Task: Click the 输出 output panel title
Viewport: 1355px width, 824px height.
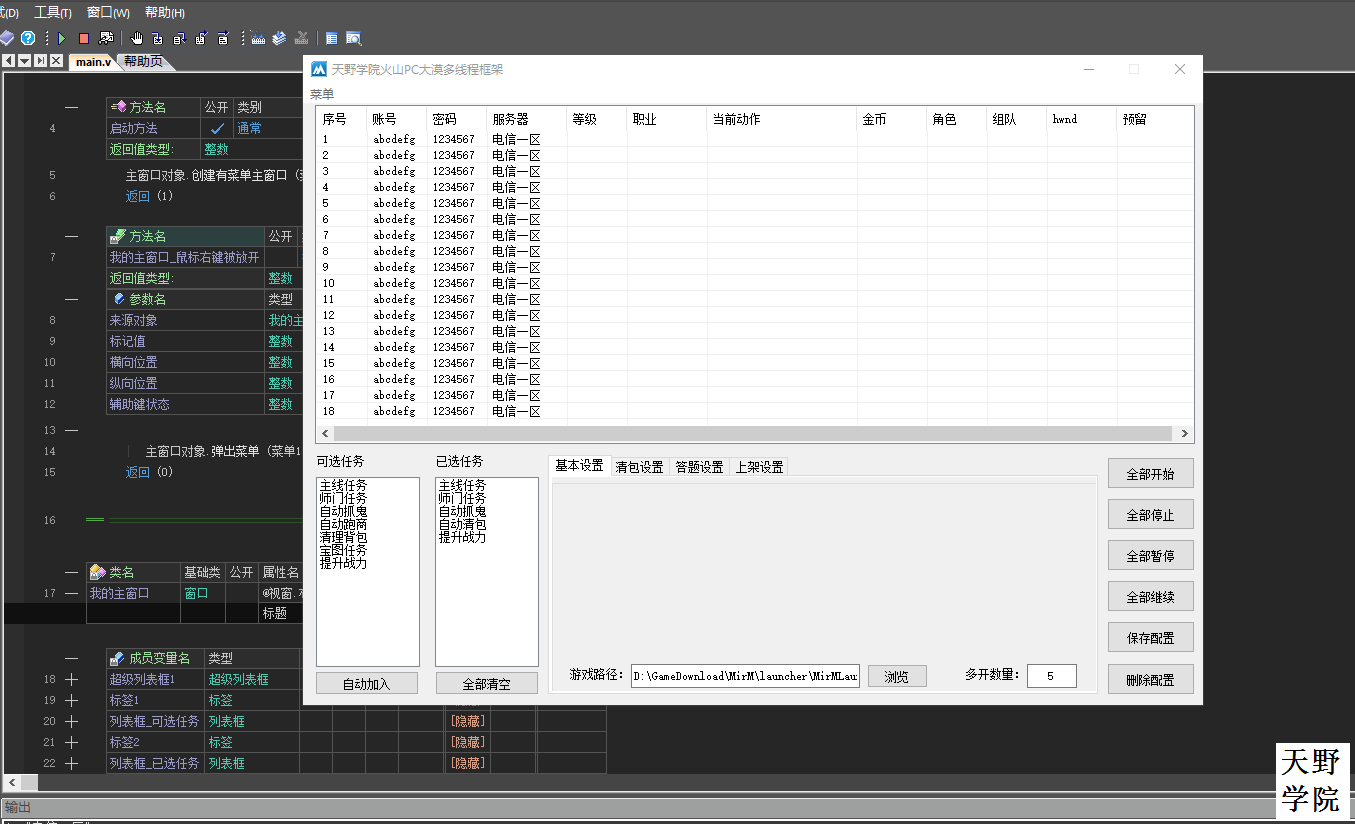Action: (18, 807)
